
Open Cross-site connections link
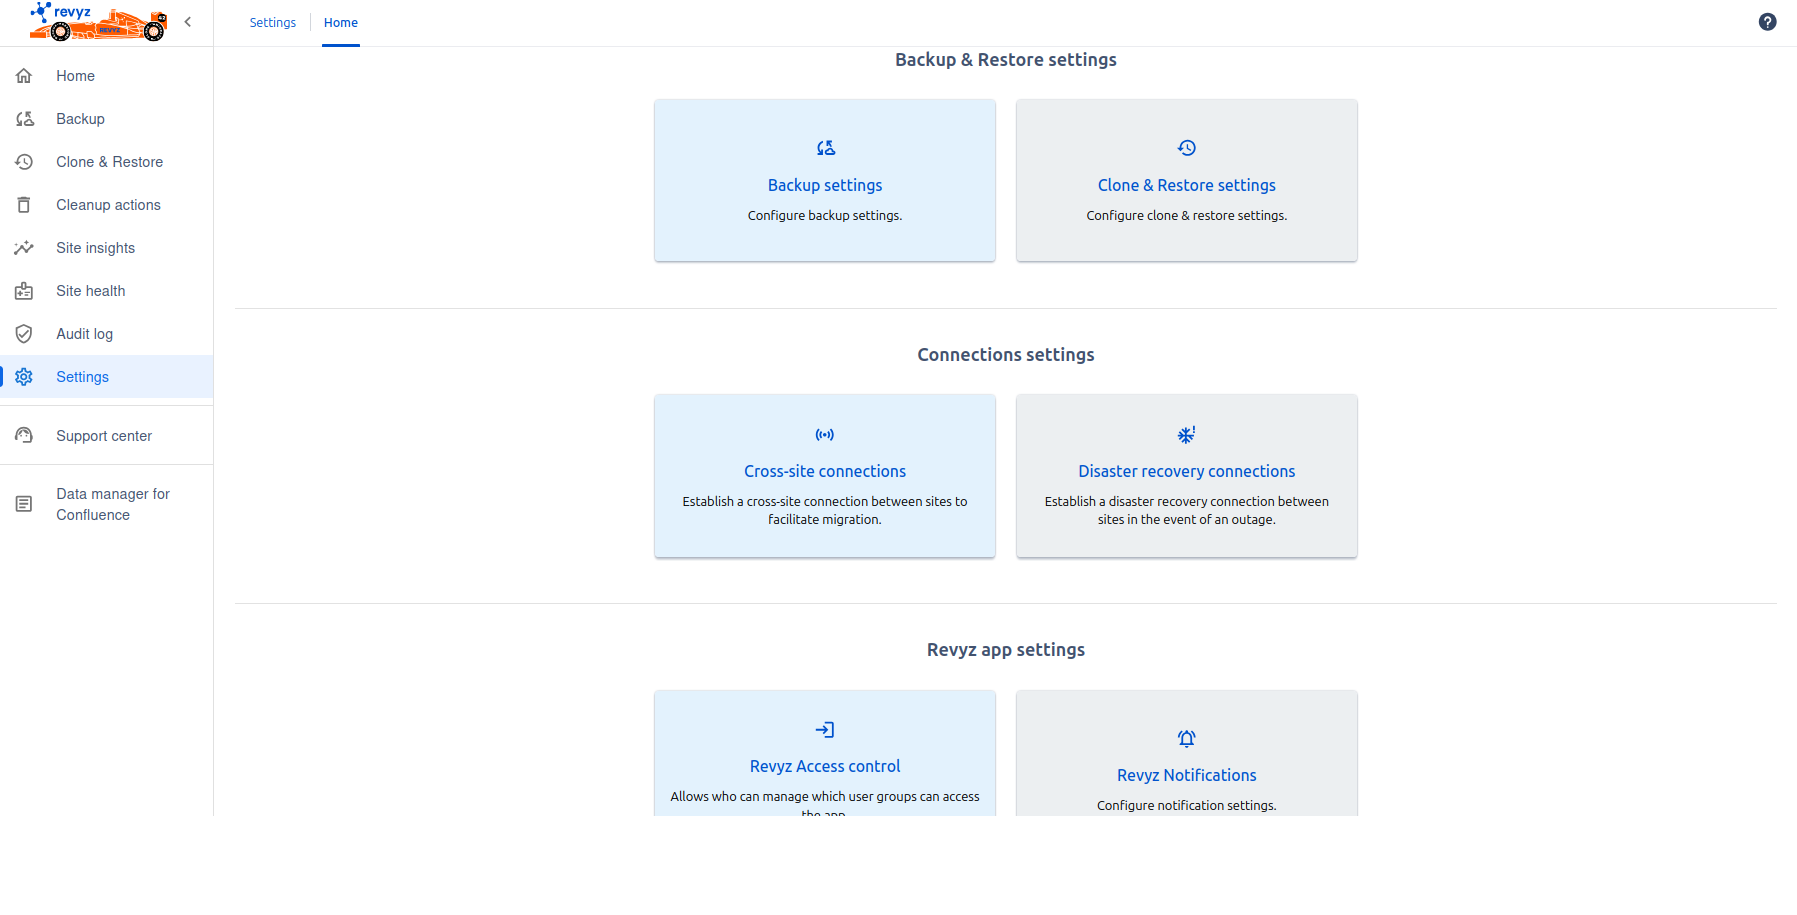[824, 471]
